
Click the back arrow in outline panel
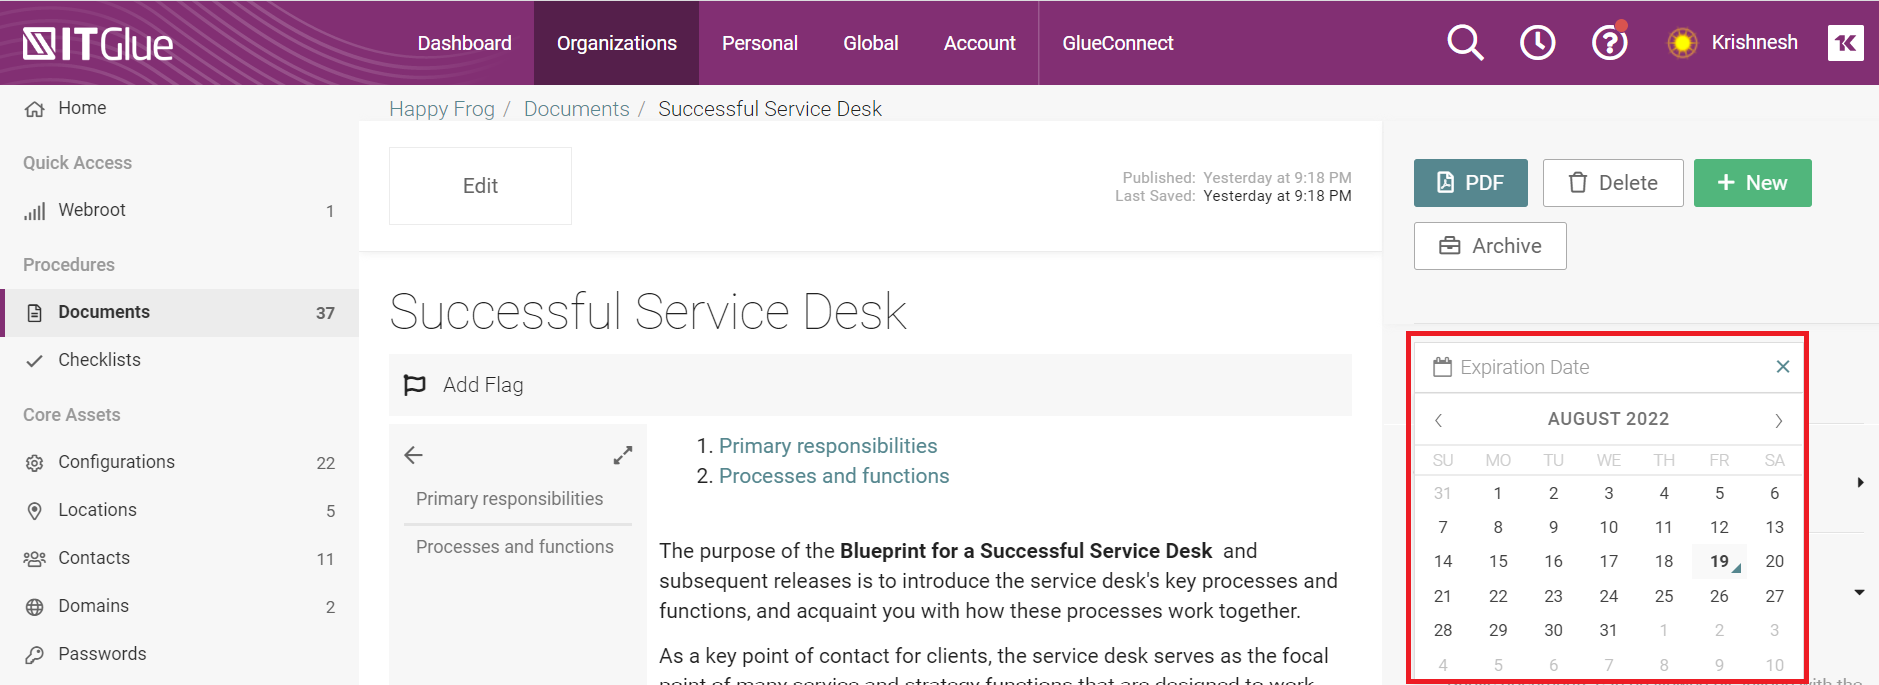coord(413,455)
